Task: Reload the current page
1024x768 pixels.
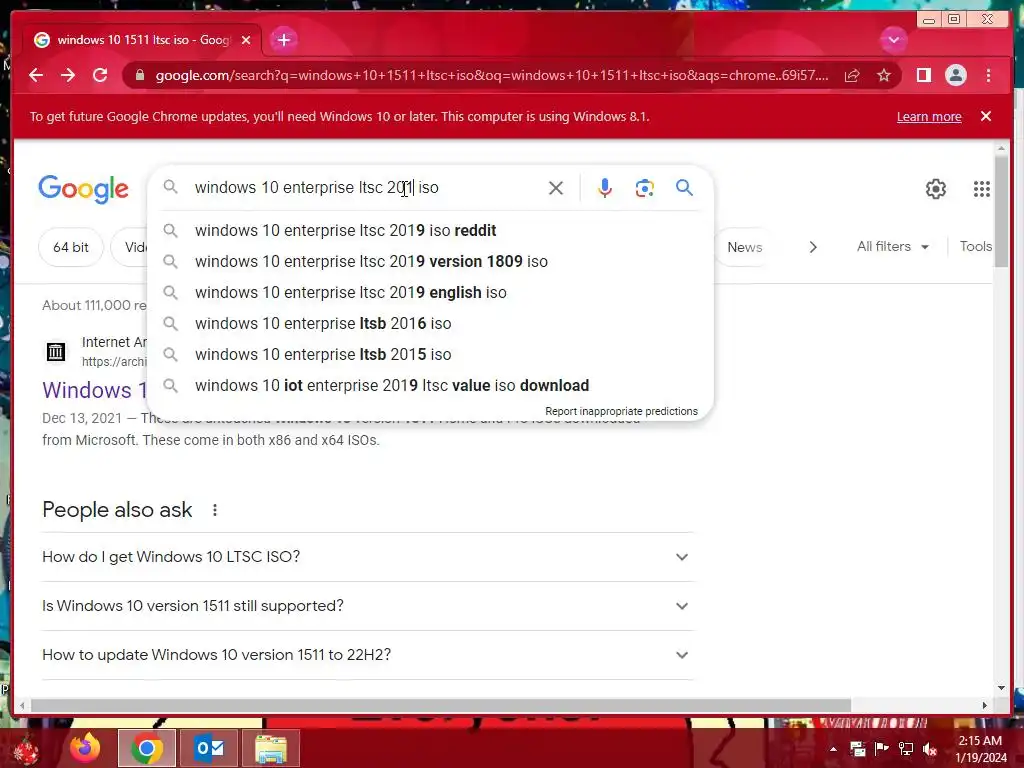Action: coord(100,75)
